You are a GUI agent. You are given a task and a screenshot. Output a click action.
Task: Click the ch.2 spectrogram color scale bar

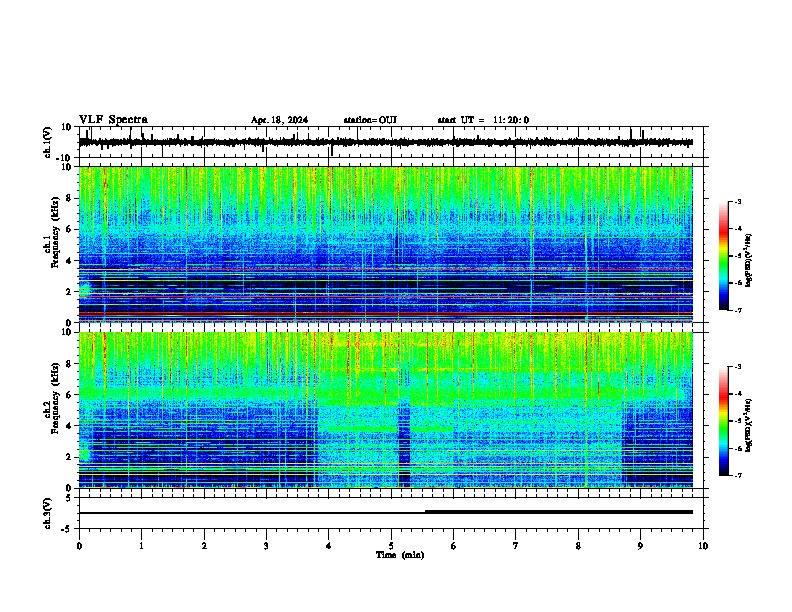point(724,421)
